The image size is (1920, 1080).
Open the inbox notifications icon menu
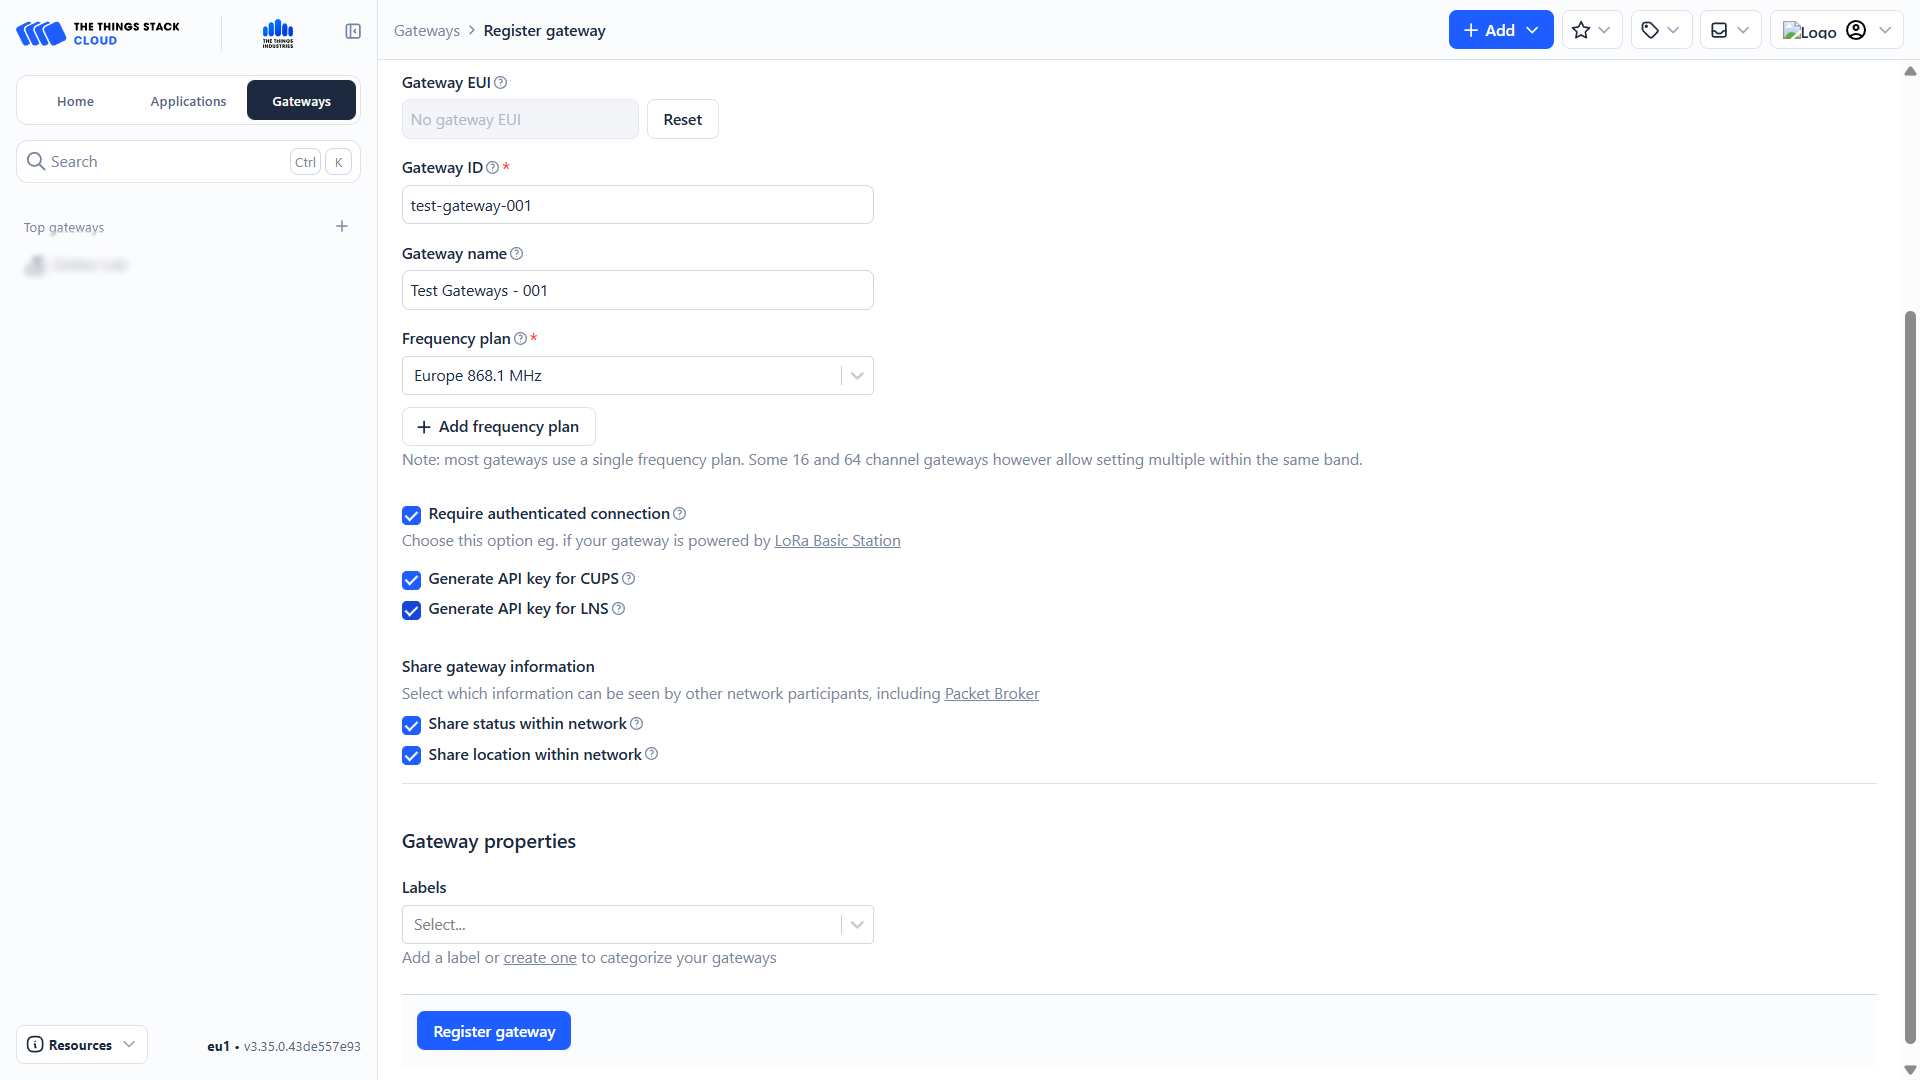click(1729, 31)
